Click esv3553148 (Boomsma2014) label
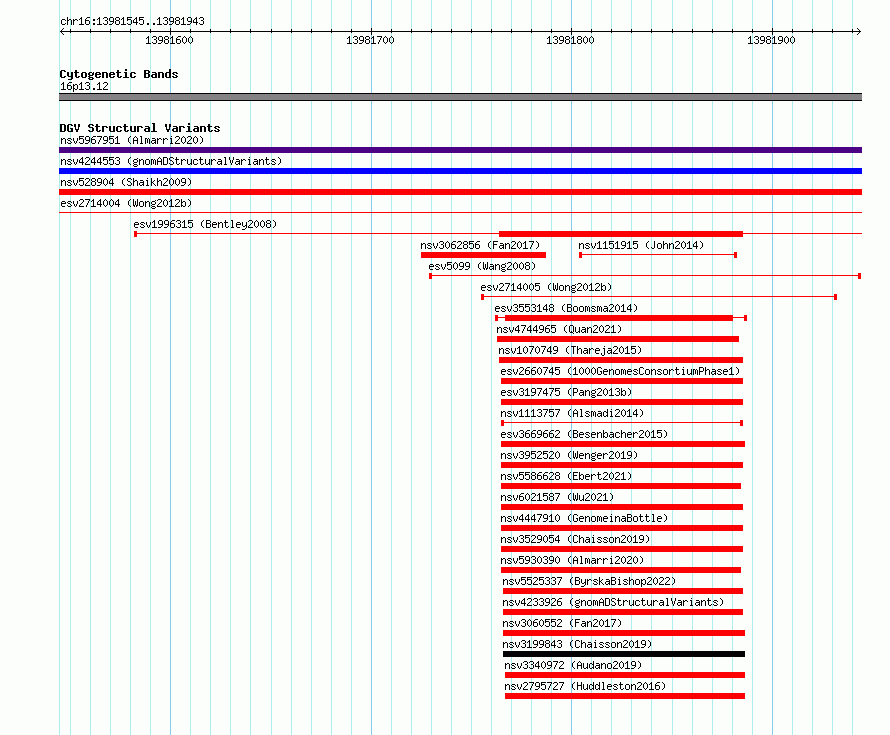 click(566, 308)
